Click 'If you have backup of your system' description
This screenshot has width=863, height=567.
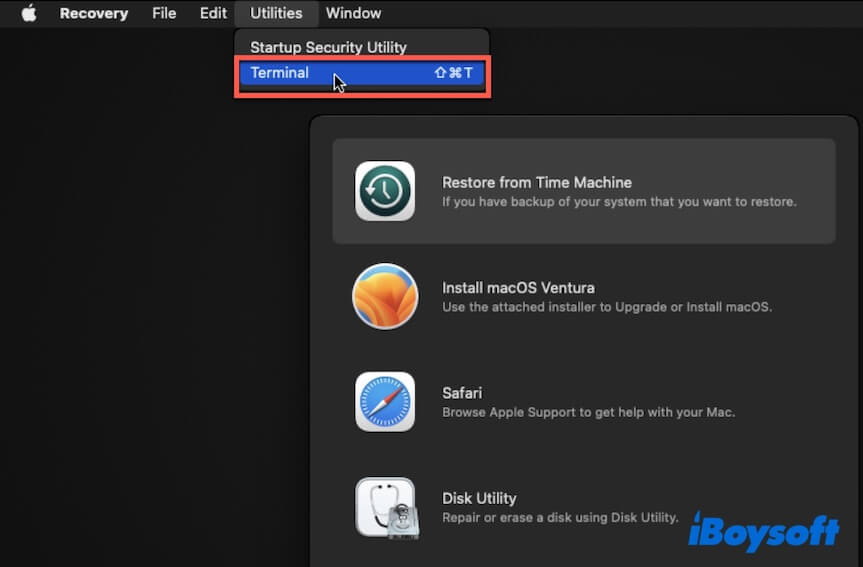tap(619, 202)
